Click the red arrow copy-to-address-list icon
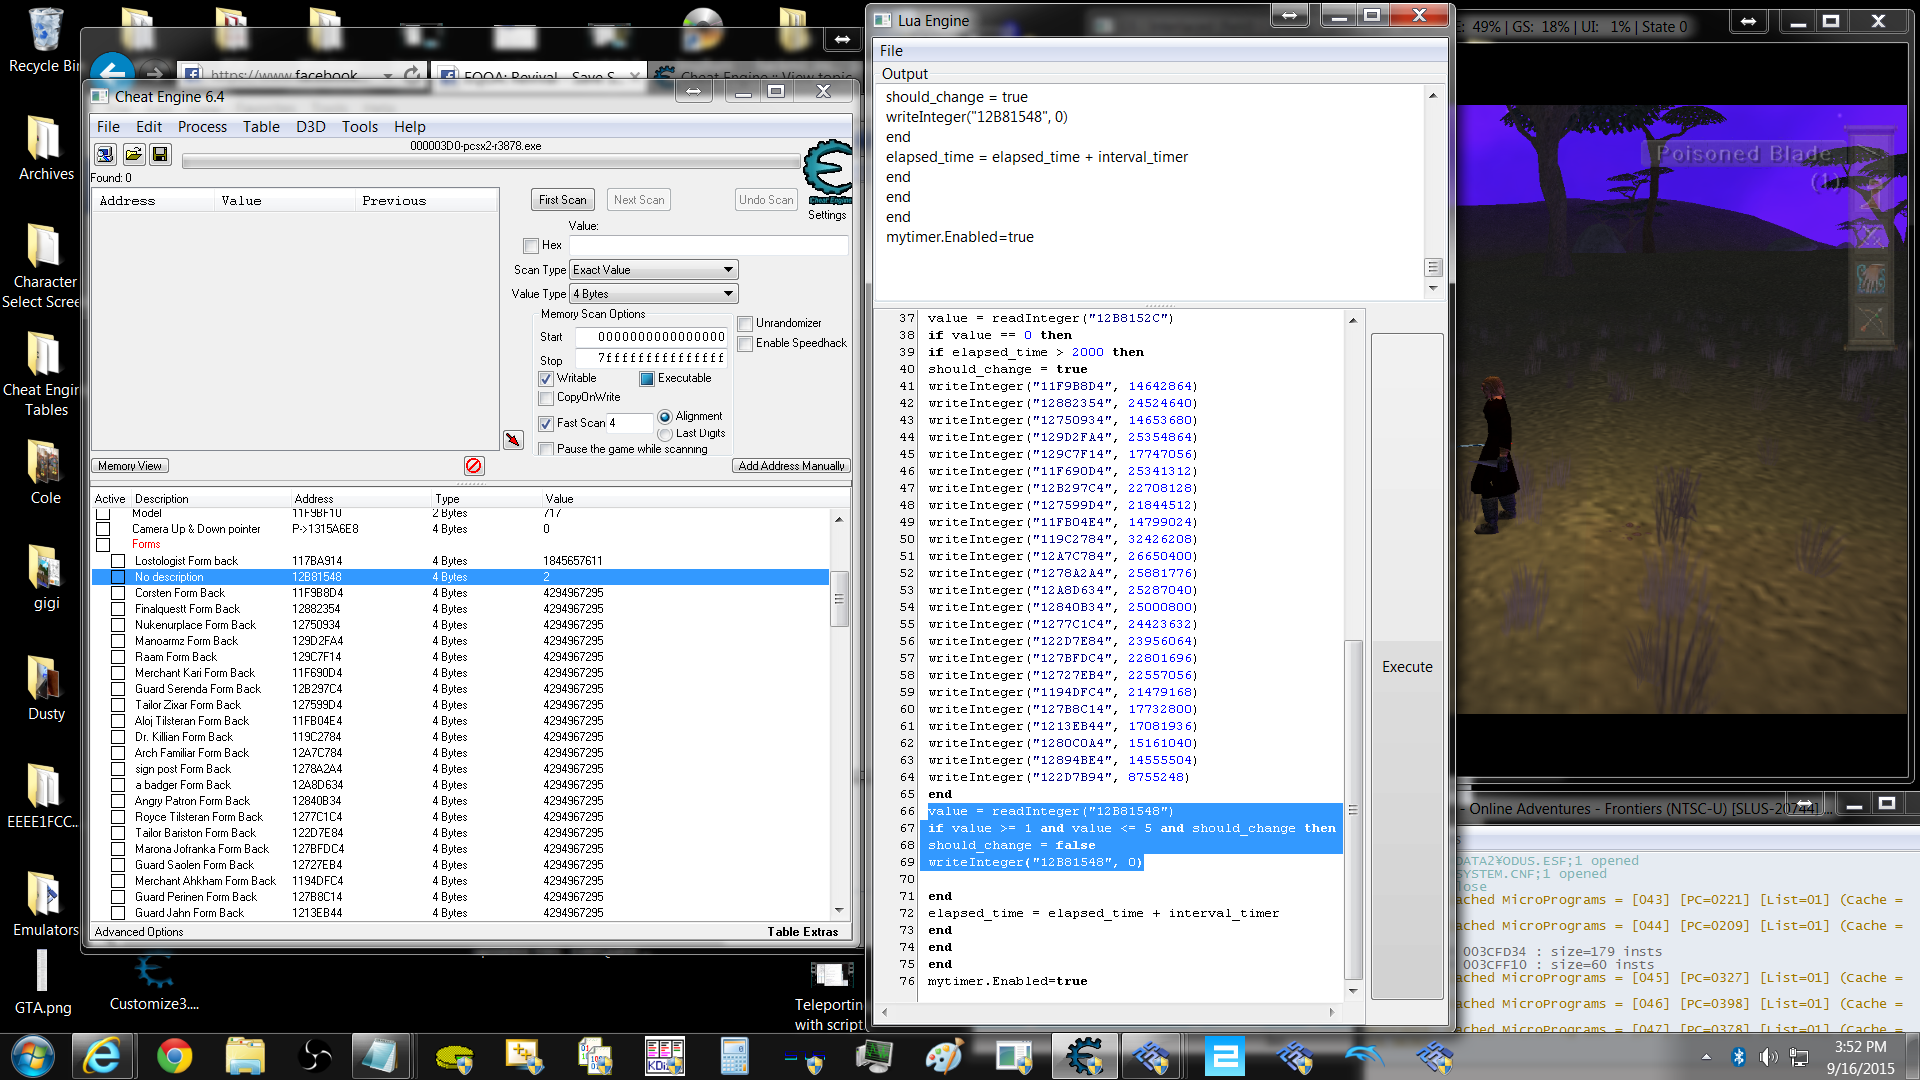 click(x=513, y=440)
